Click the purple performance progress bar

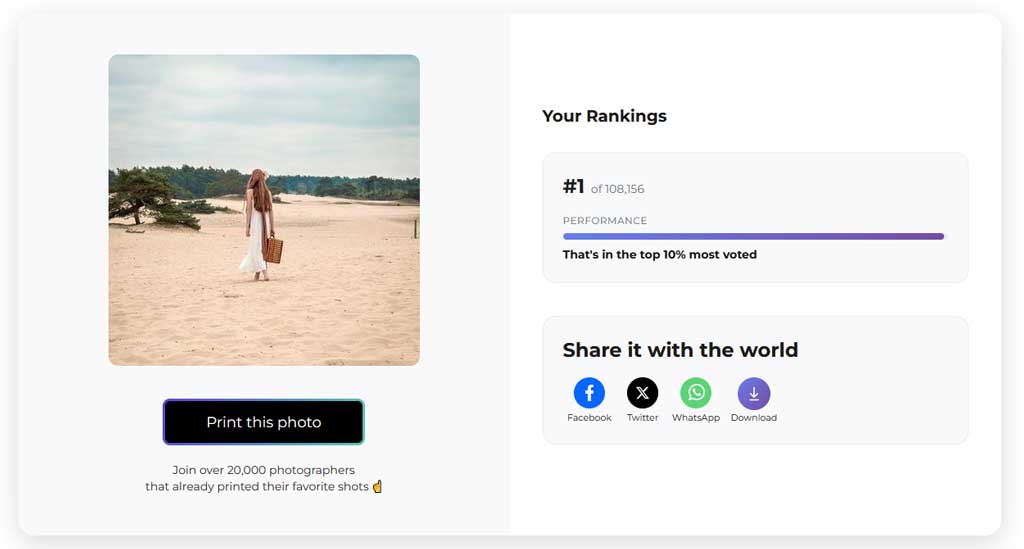753,236
